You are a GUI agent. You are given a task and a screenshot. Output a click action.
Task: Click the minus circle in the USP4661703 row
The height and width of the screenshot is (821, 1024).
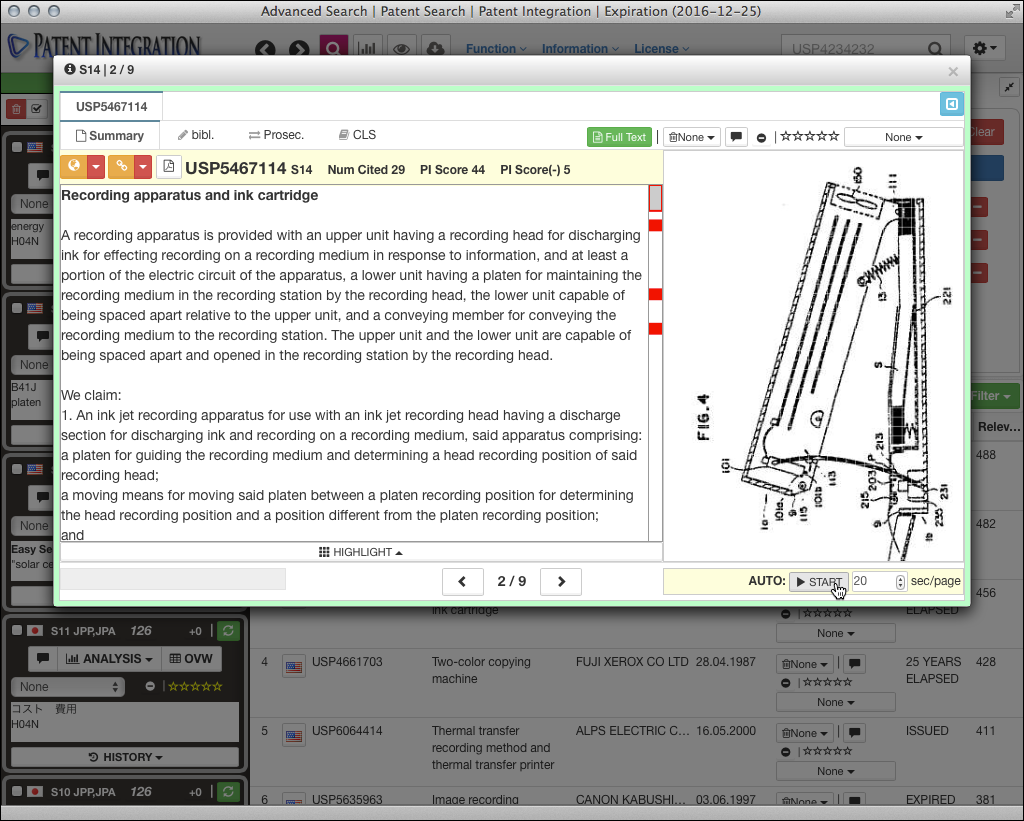786,683
